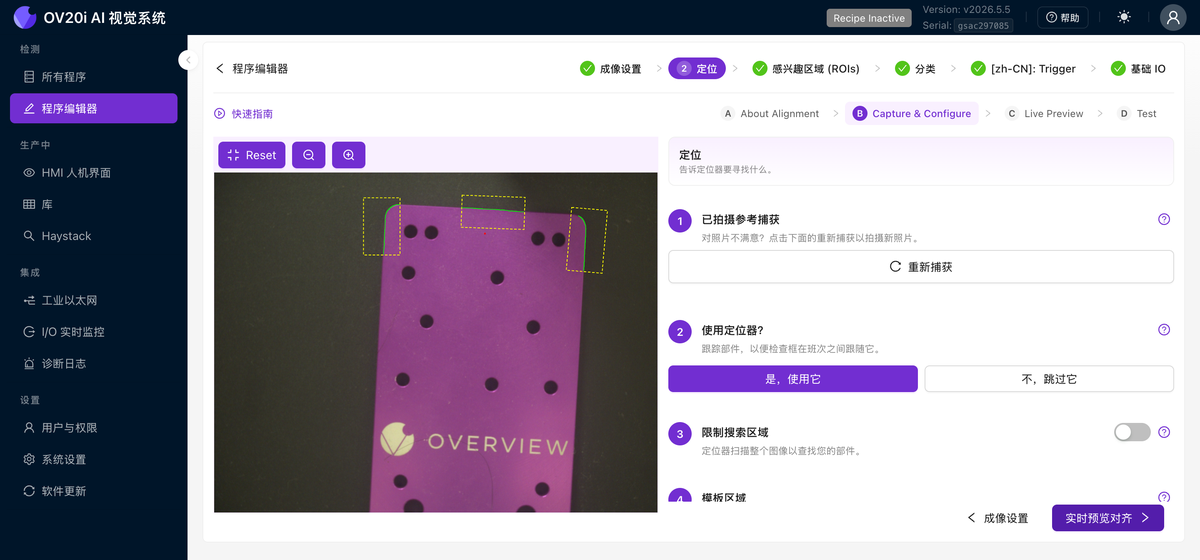Click the green check icon of 成像设置
1200x560 pixels.
click(587, 69)
